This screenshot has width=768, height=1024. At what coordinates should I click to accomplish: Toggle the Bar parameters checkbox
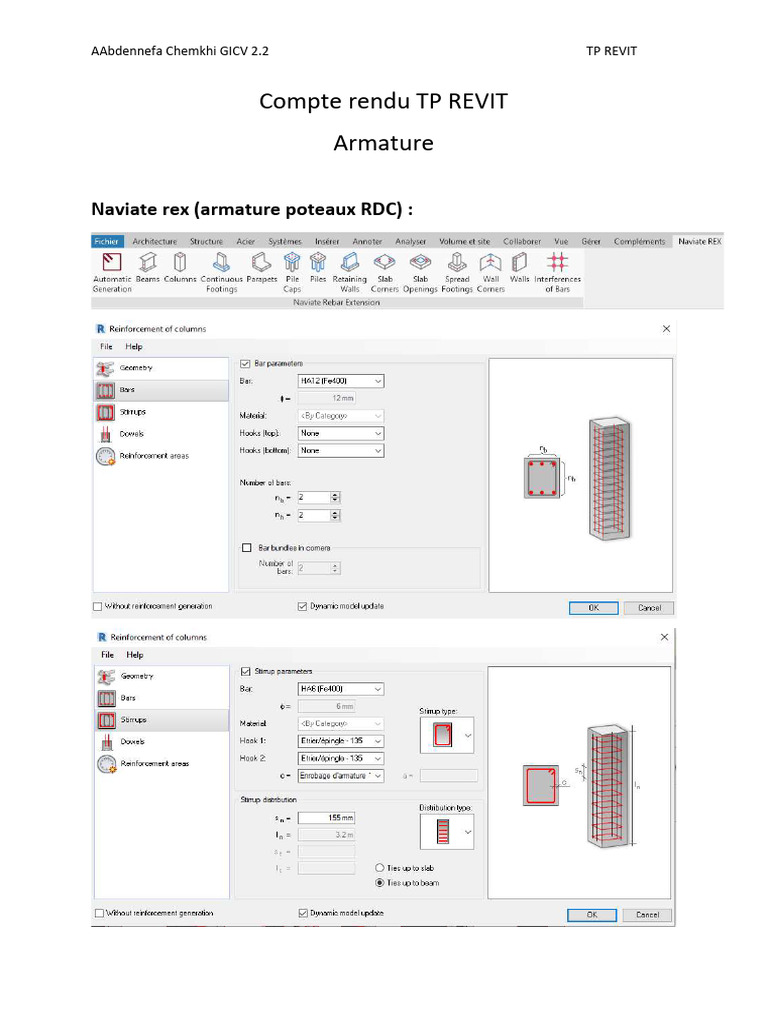pyautogui.click(x=246, y=364)
